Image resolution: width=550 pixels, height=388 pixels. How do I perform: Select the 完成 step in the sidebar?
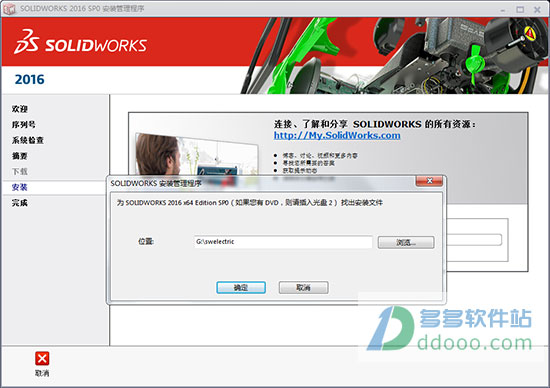coord(20,203)
